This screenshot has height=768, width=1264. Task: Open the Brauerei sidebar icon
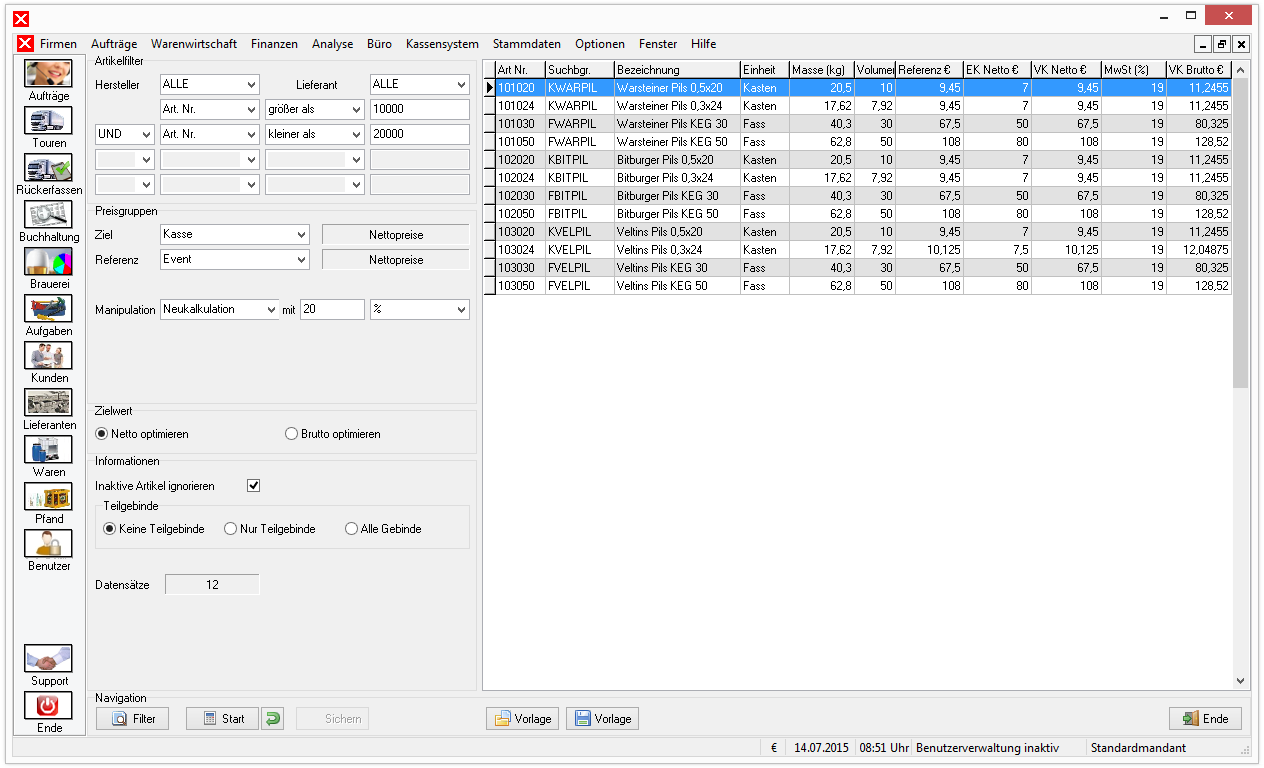[x=48, y=262]
